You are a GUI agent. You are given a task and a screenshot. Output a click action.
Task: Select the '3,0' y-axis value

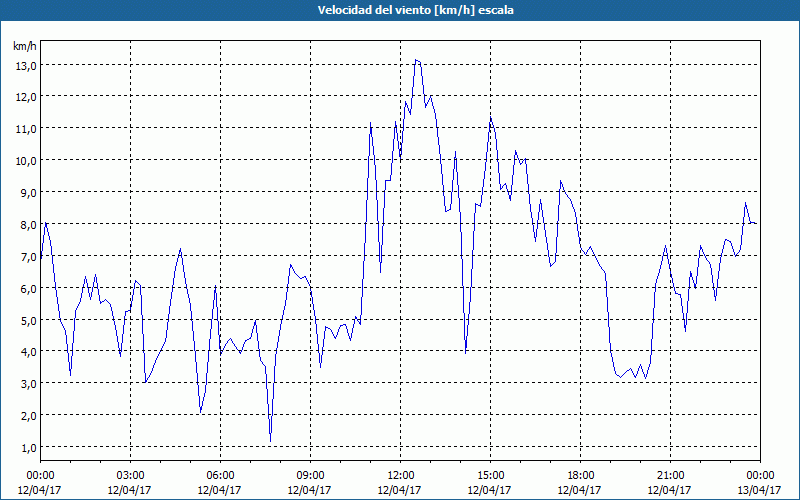tap(28, 384)
